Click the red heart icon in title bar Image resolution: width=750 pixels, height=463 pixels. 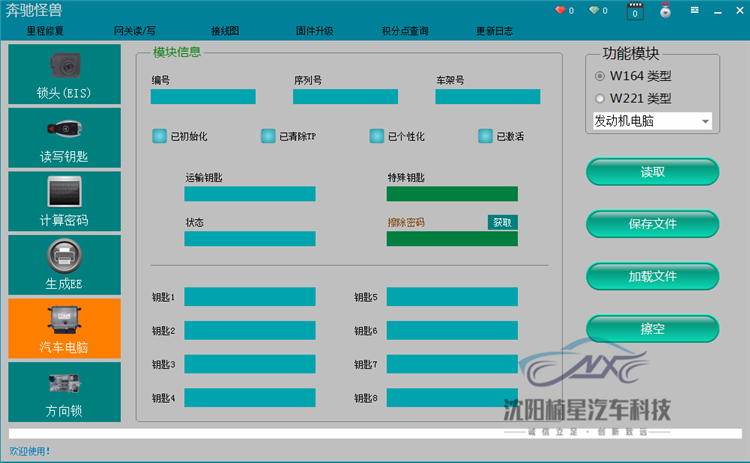pyautogui.click(x=560, y=11)
